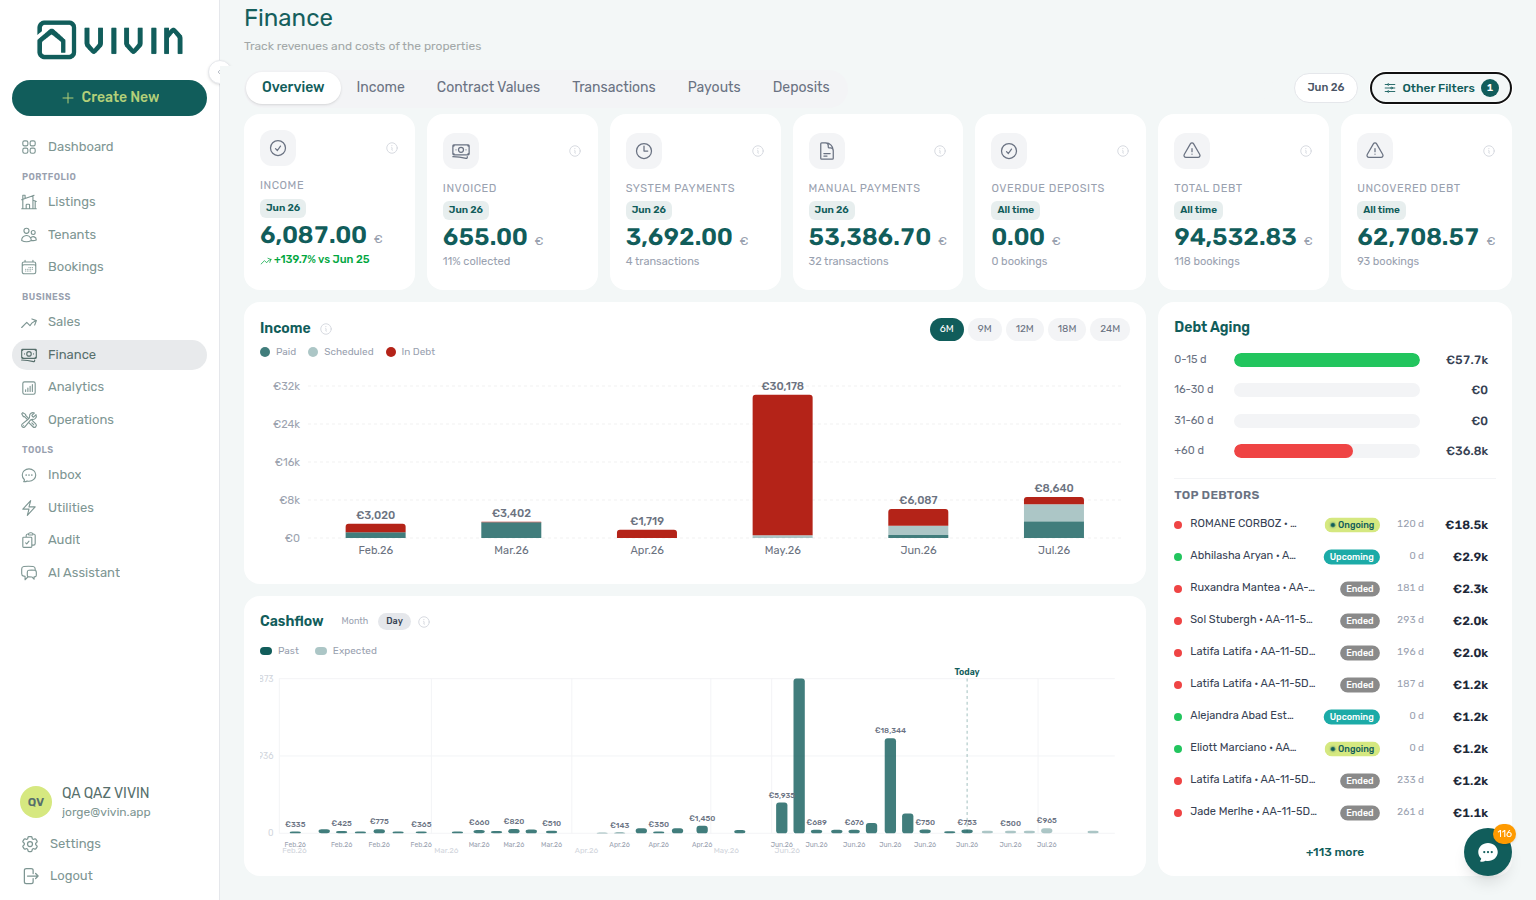Image resolution: width=1536 pixels, height=900 pixels.
Task: Switch to the Overview tab
Action: (293, 87)
